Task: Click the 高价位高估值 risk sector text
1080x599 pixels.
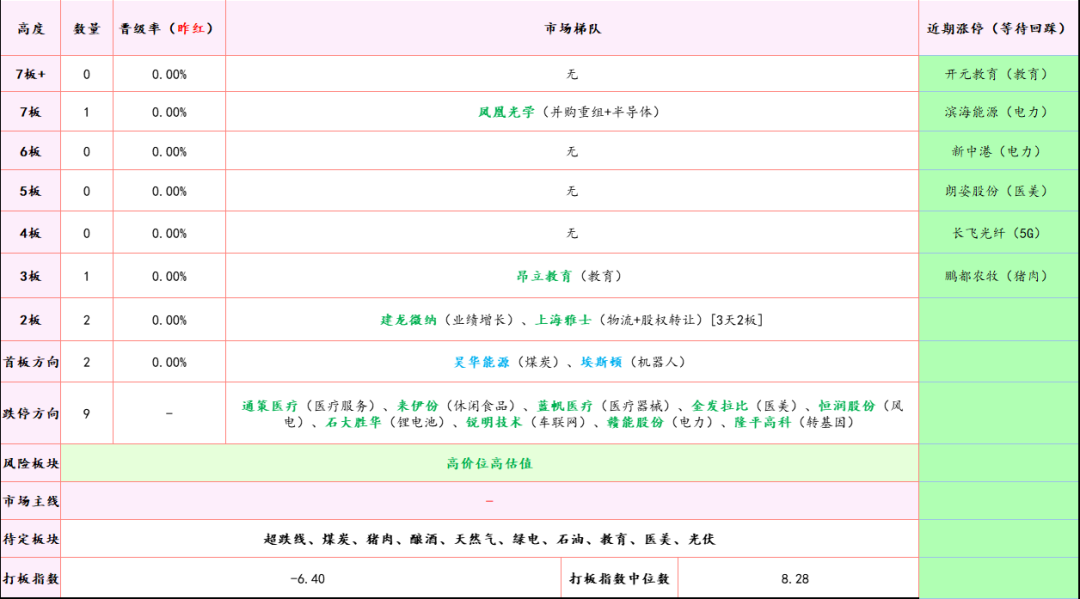Action: tap(489, 463)
